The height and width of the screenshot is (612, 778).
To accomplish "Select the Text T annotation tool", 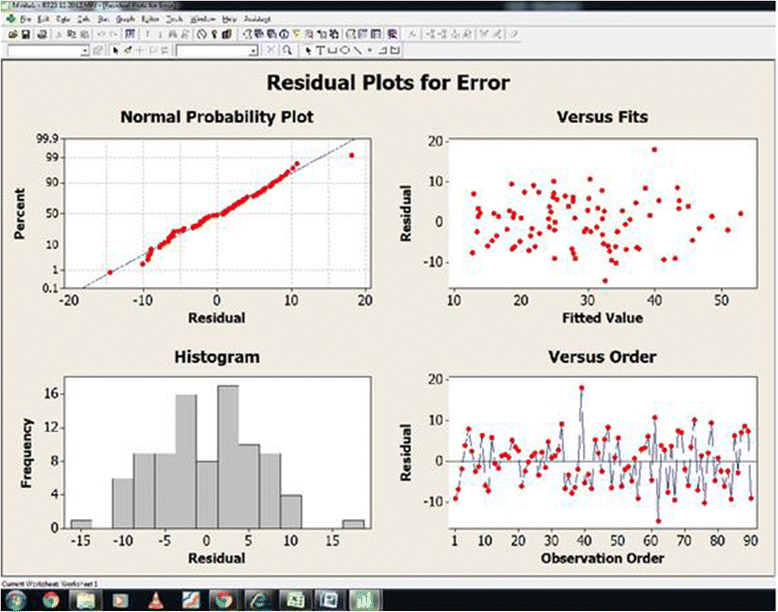I will click(321, 50).
